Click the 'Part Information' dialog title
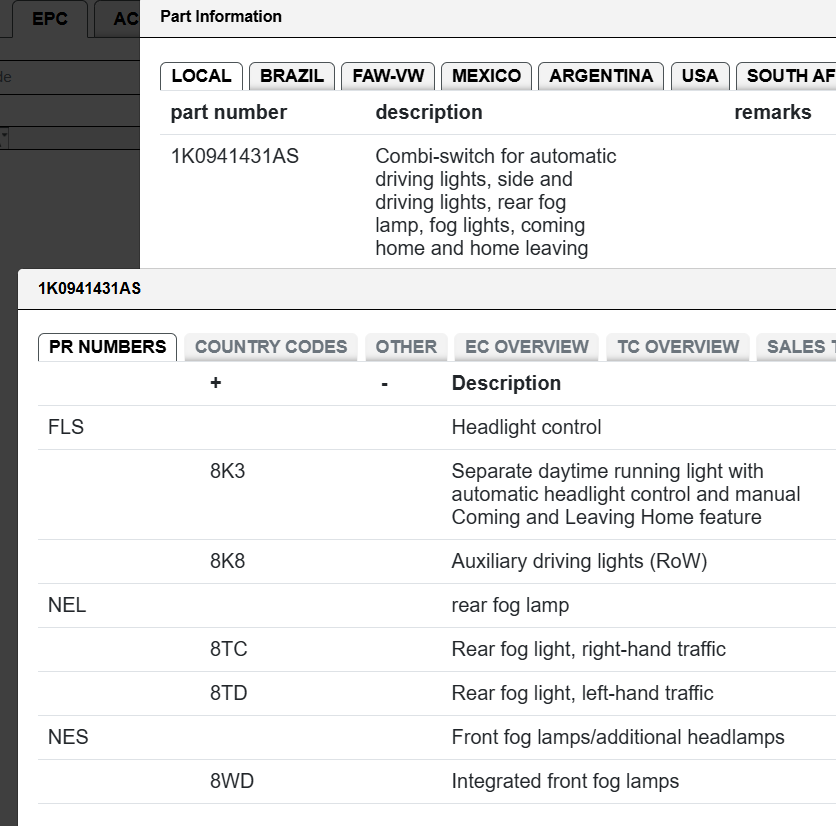Viewport: 836px width, 826px height. click(x=221, y=17)
